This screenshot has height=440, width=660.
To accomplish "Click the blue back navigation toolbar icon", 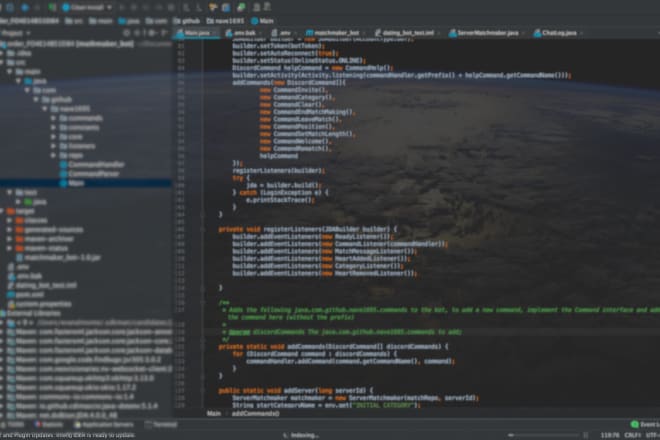I will [25, 7].
